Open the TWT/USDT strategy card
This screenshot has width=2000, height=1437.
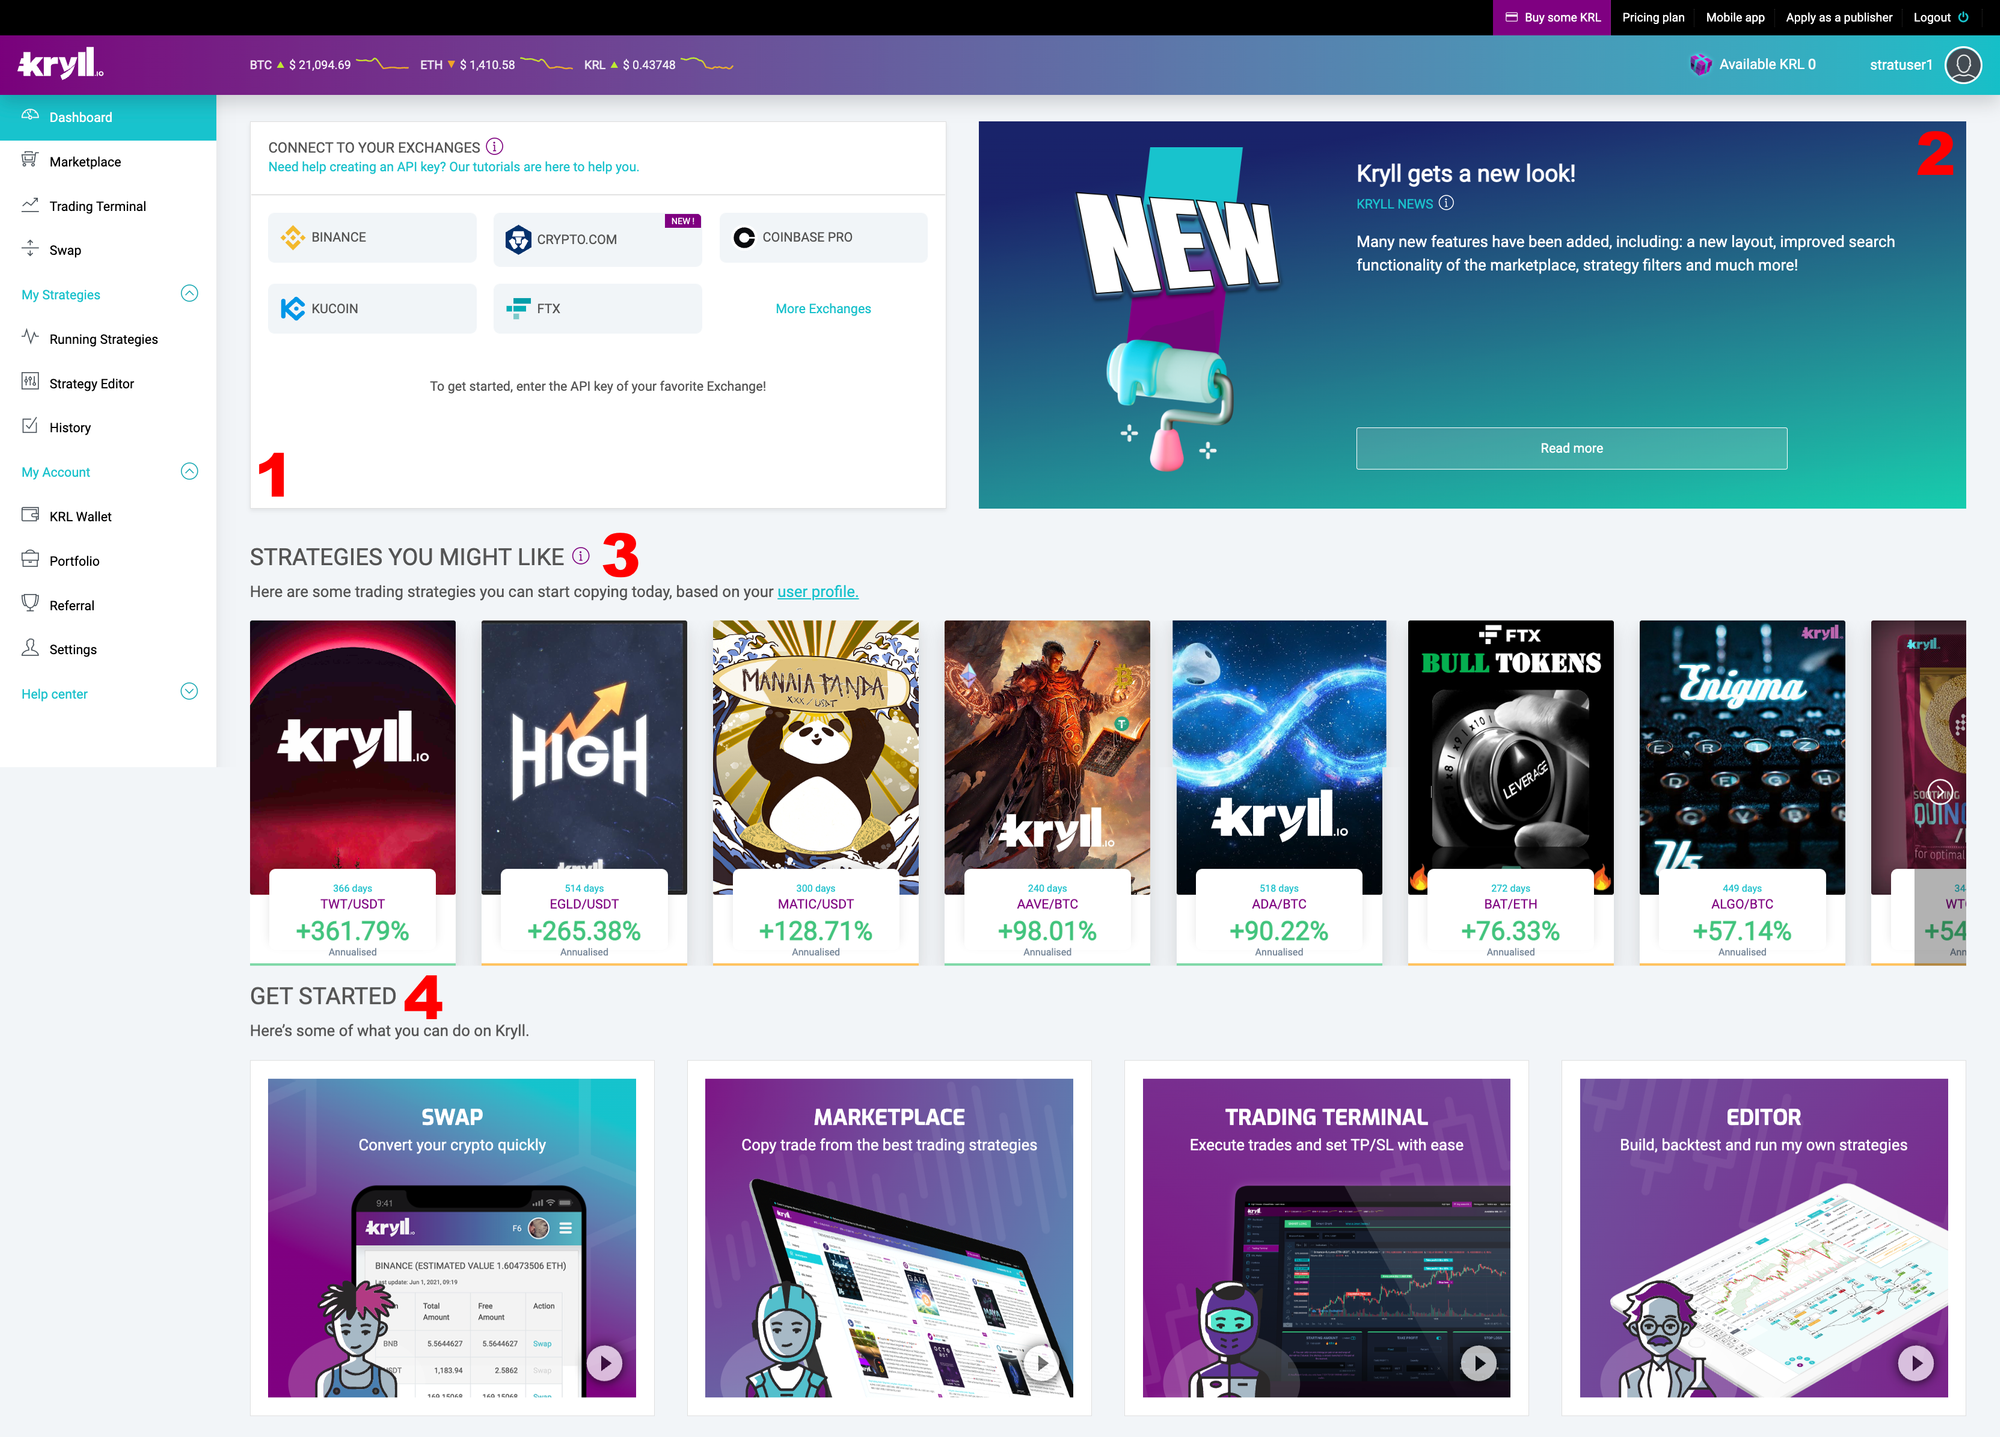353,792
